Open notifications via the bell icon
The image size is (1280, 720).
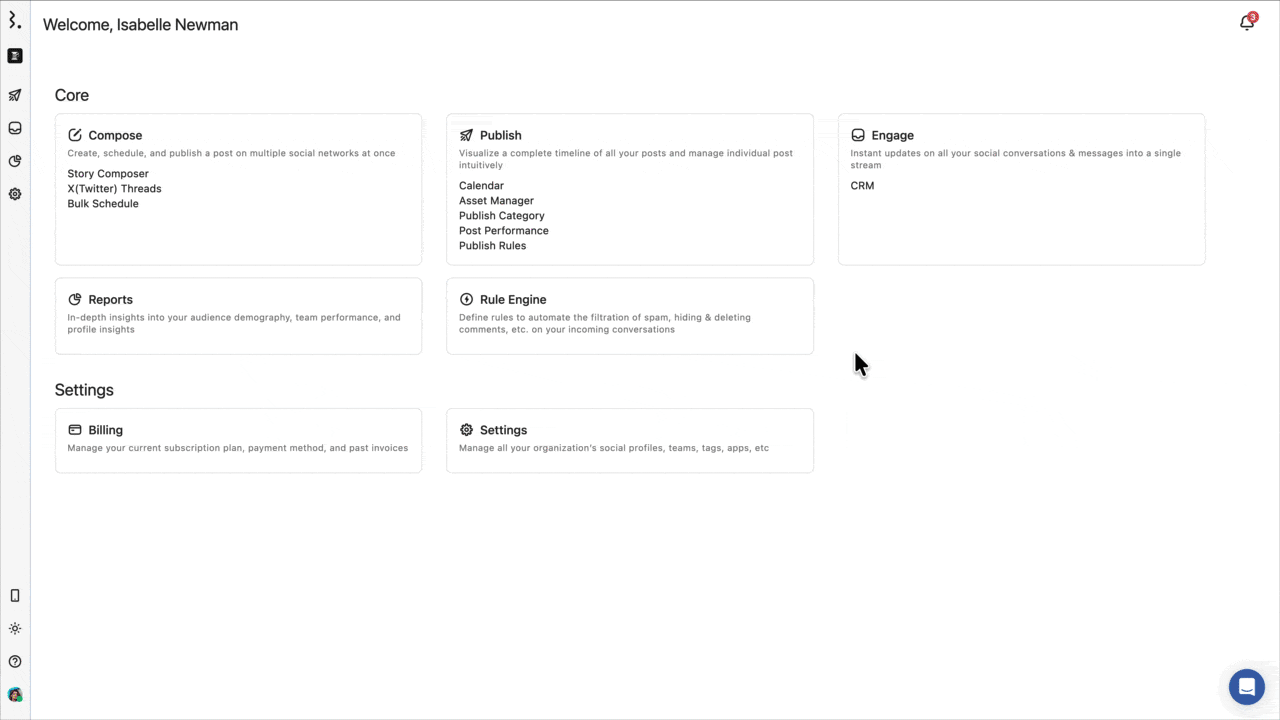coord(1246,22)
